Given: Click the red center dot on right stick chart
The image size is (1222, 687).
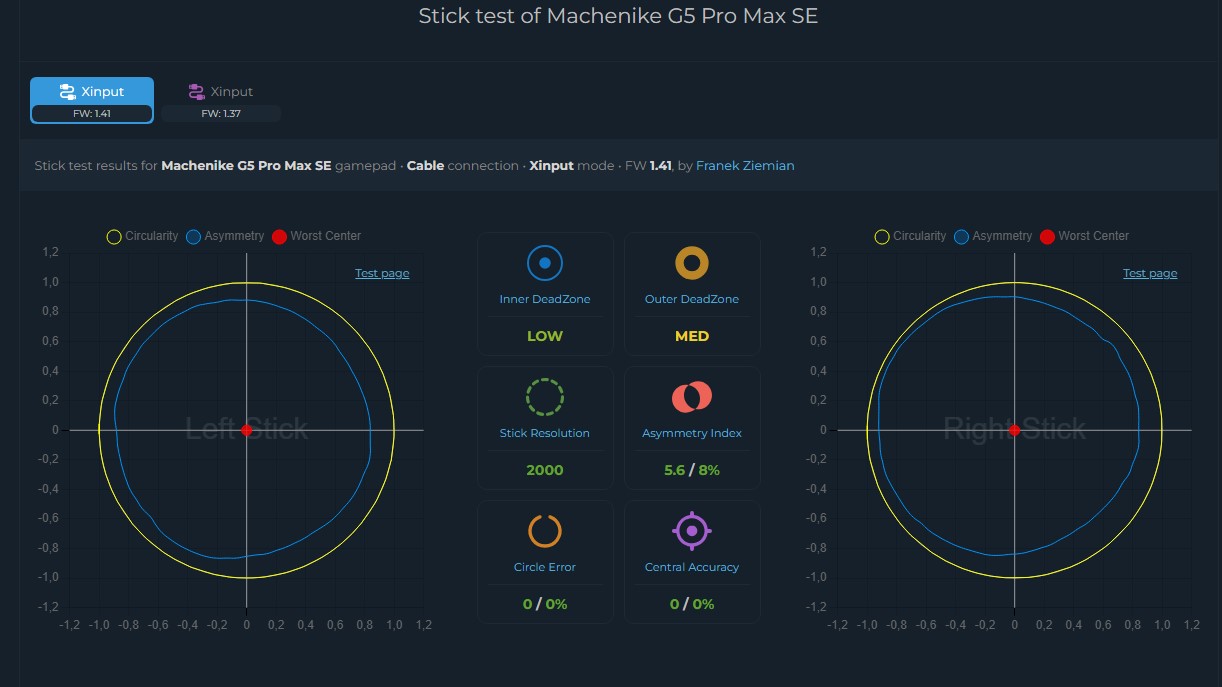Looking at the screenshot, I should pos(1015,430).
